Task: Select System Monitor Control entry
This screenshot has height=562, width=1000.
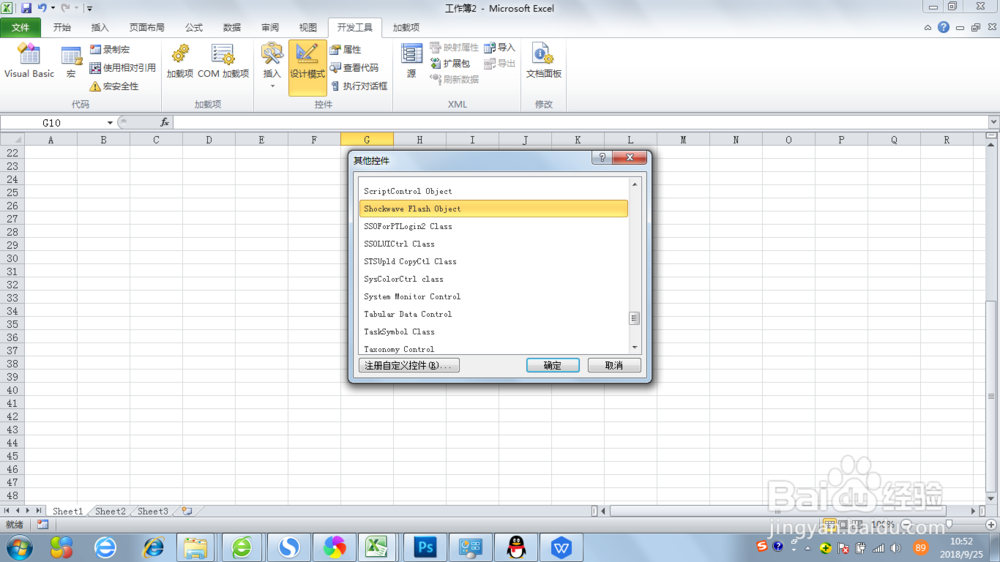Action: click(x=494, y=297)
